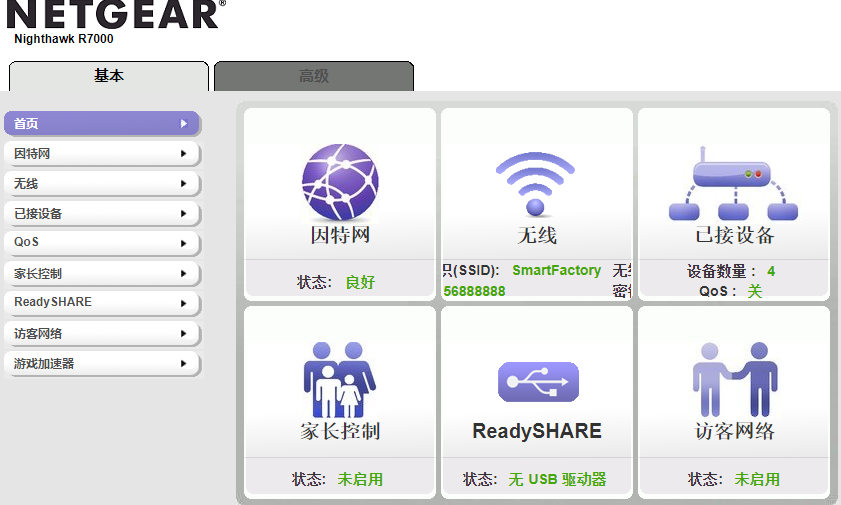Click the arrow on sidebar 家长控制 row
841x505 pixels.
click(184, 273)
